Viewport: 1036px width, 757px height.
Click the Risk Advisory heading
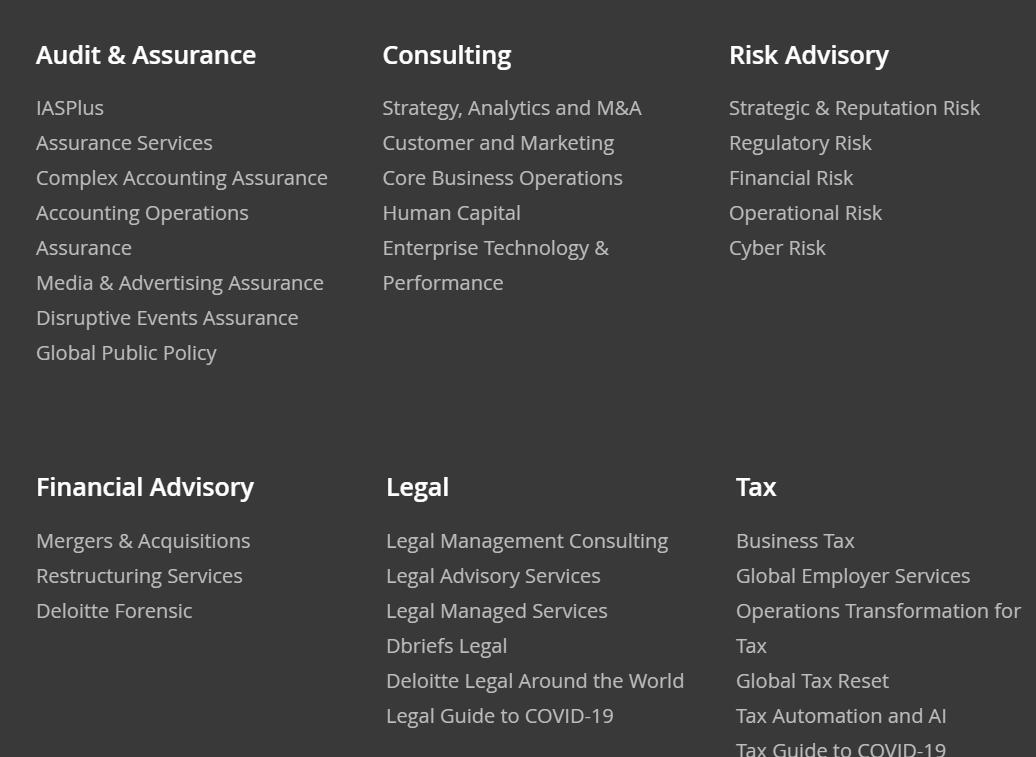coord(809,55)
